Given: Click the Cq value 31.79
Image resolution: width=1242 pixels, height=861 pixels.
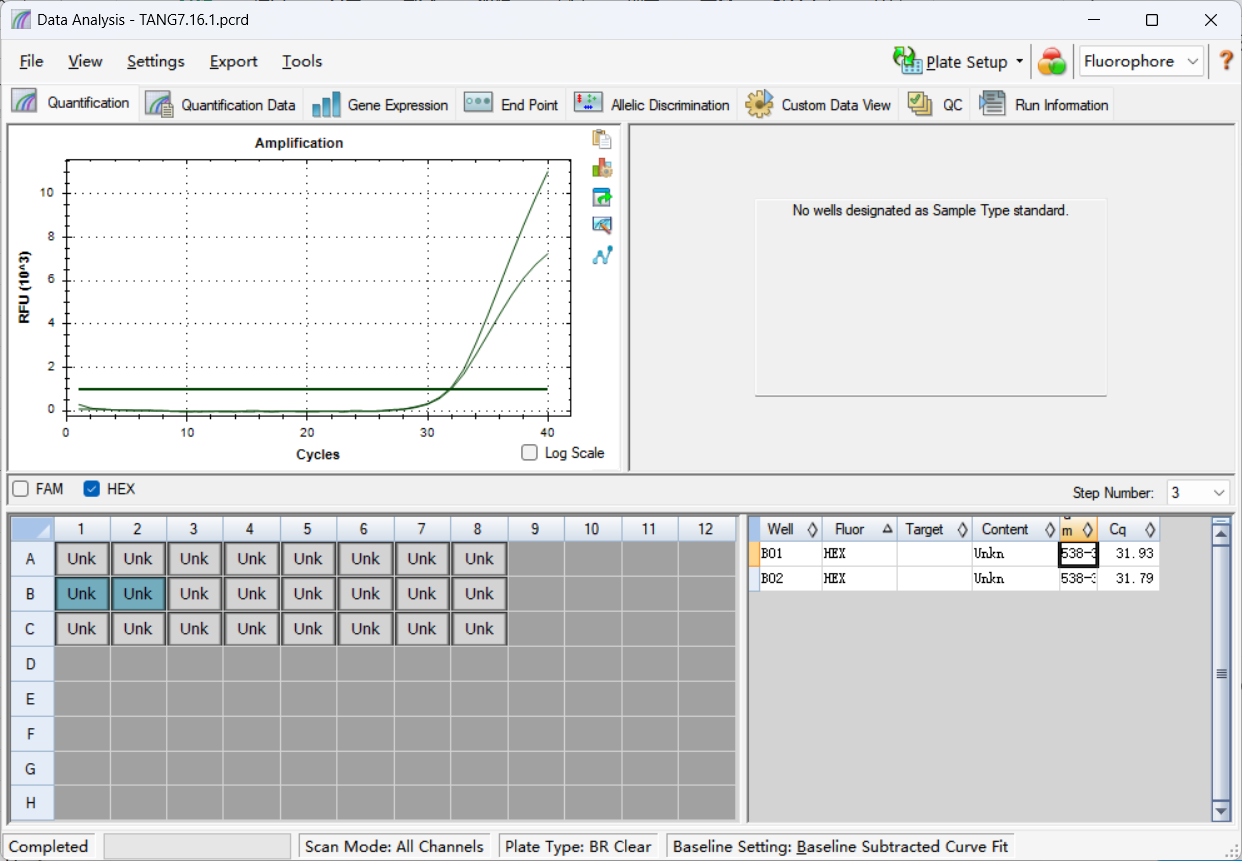Looking at the screenshot, I should click(x=1128, y=578).
